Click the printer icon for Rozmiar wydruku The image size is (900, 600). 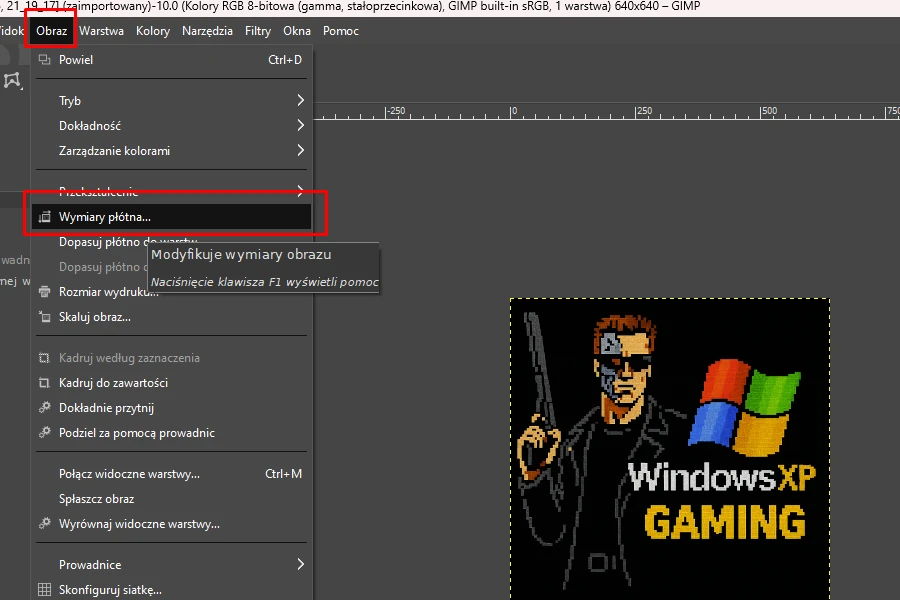[44, 292]
